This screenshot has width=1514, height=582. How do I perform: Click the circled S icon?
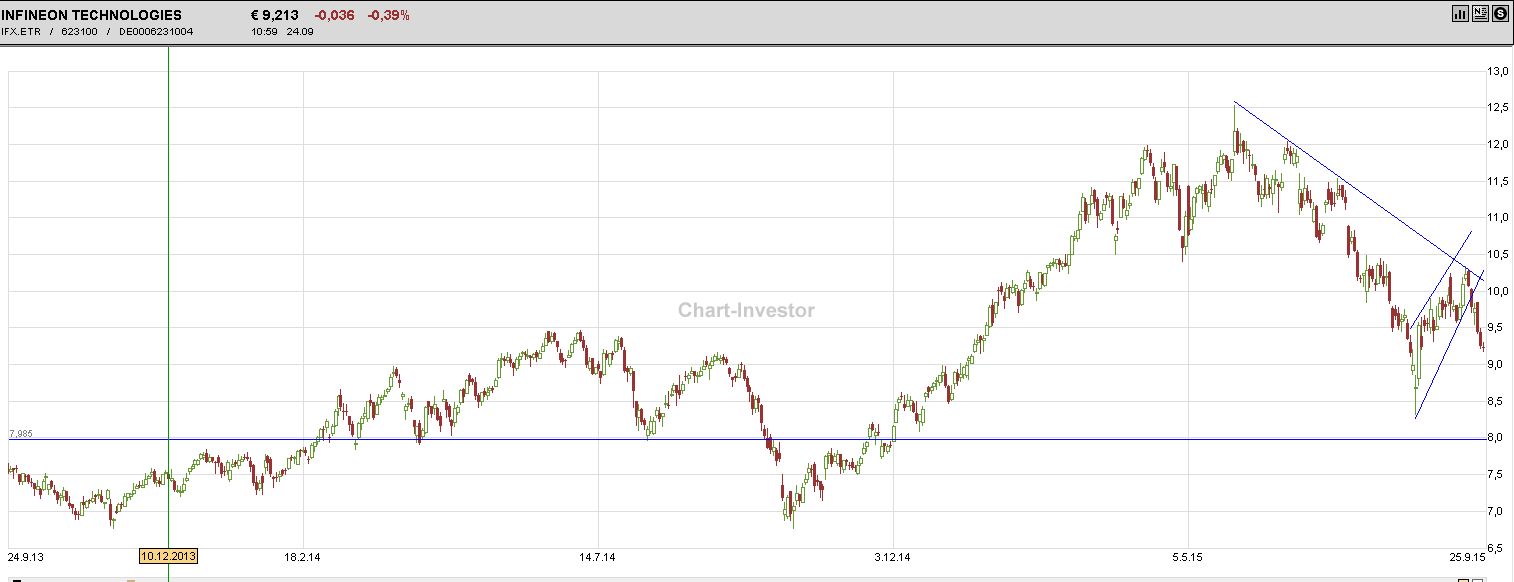[1500, 14]
